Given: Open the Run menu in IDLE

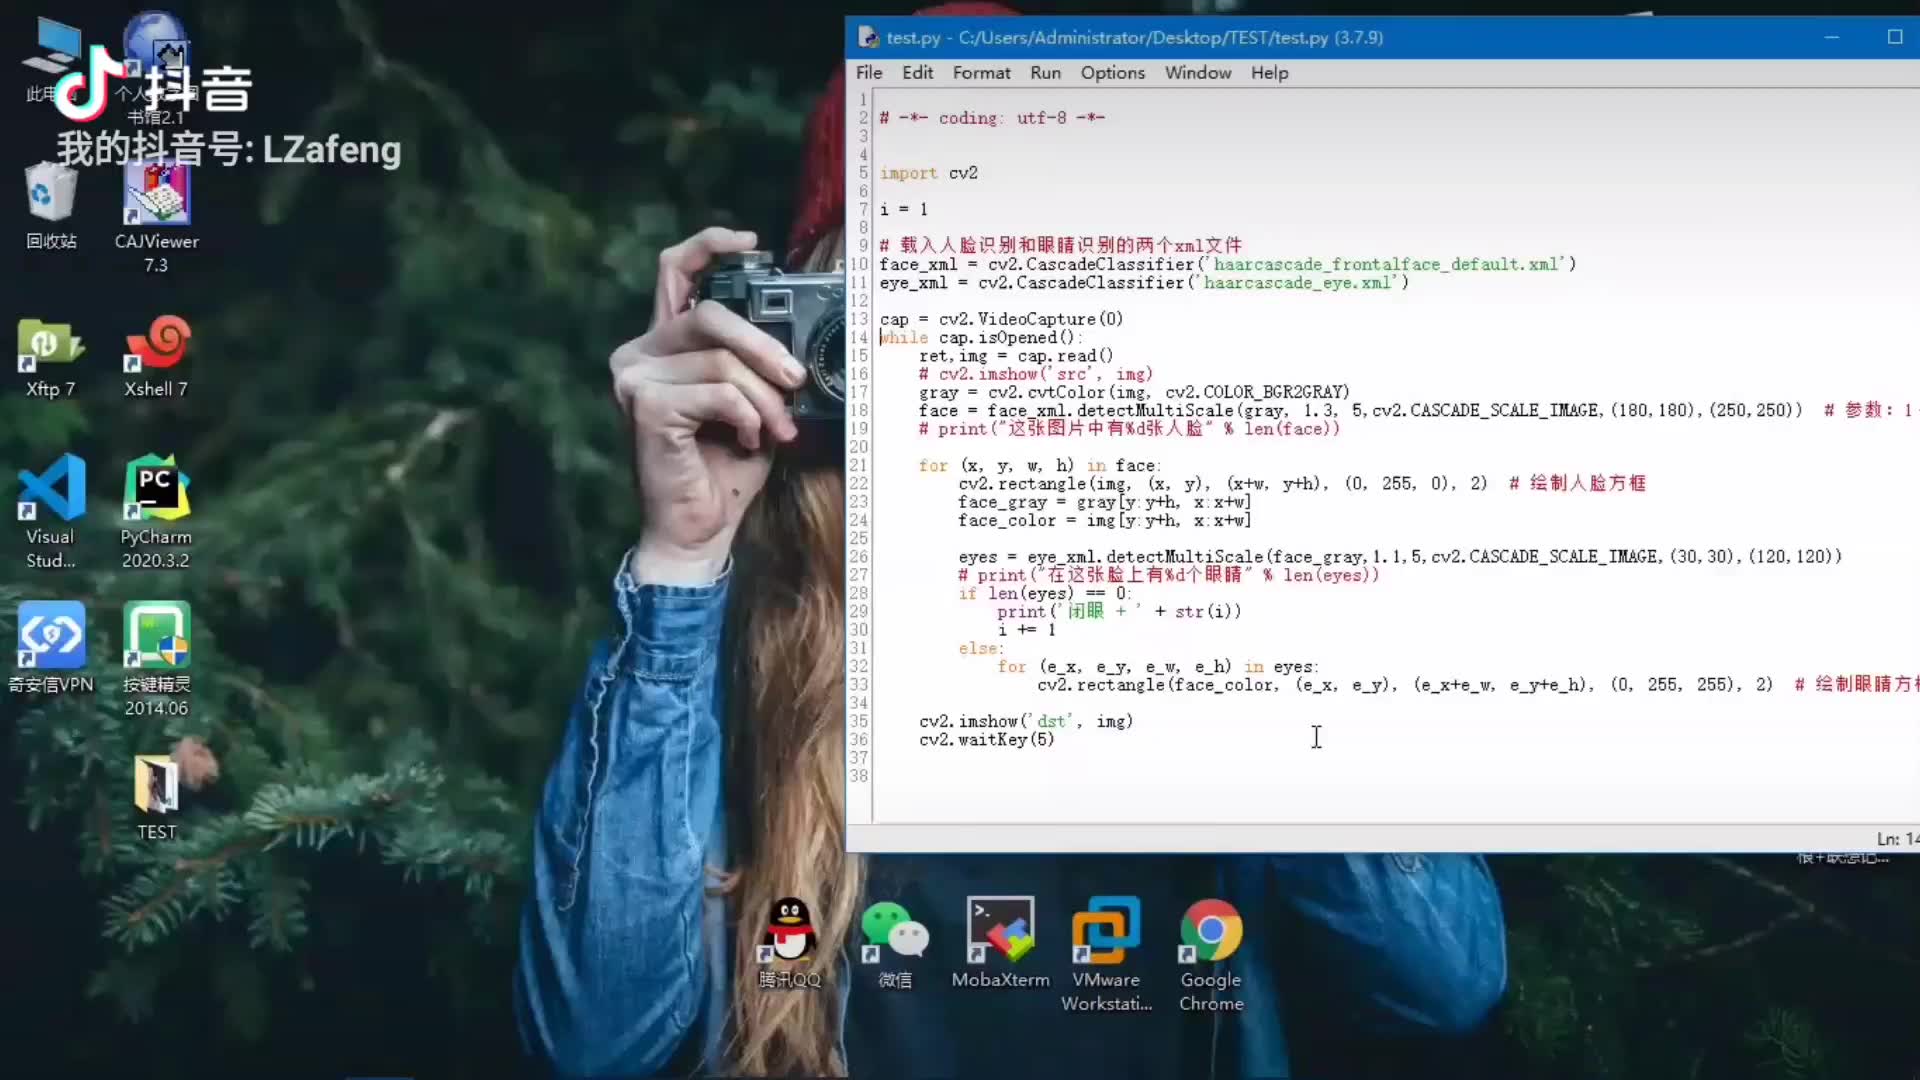Looking at the screenshot, I should click(x=1045, y=72).
